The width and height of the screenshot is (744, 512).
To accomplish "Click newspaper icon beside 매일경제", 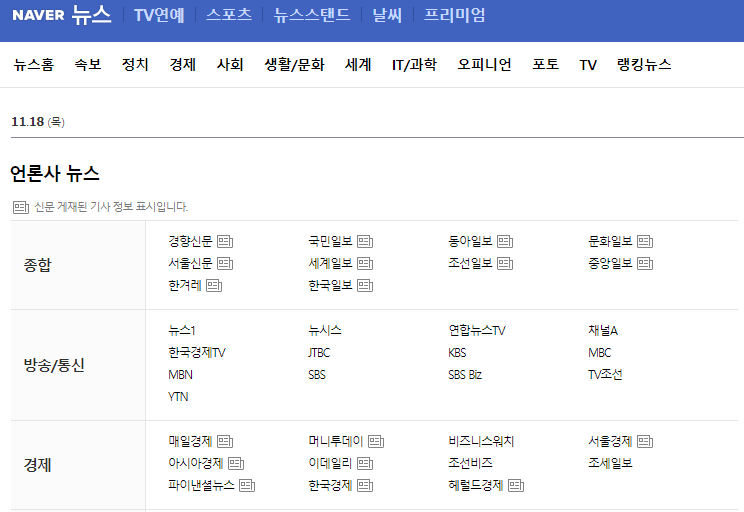I will [x=225, y=442].
